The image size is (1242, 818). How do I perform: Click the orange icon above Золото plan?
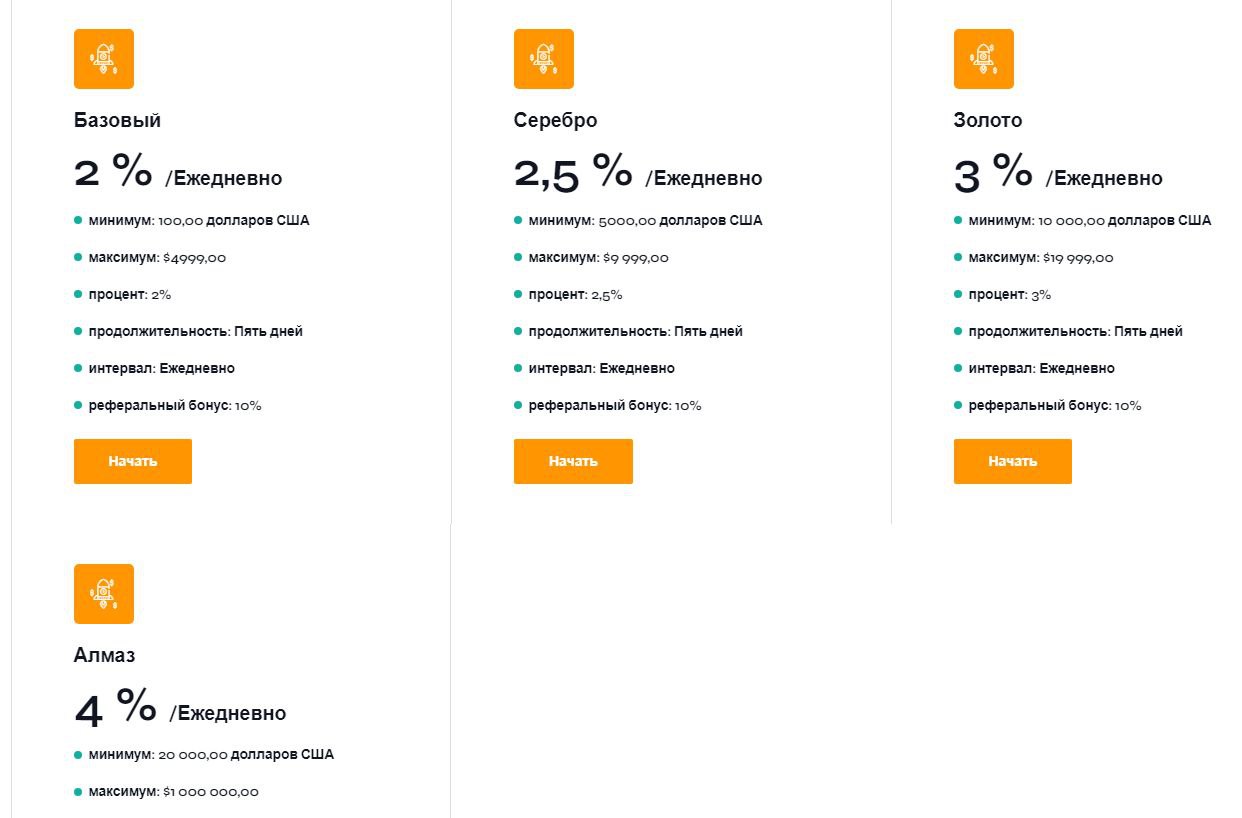tap(984, 59)
